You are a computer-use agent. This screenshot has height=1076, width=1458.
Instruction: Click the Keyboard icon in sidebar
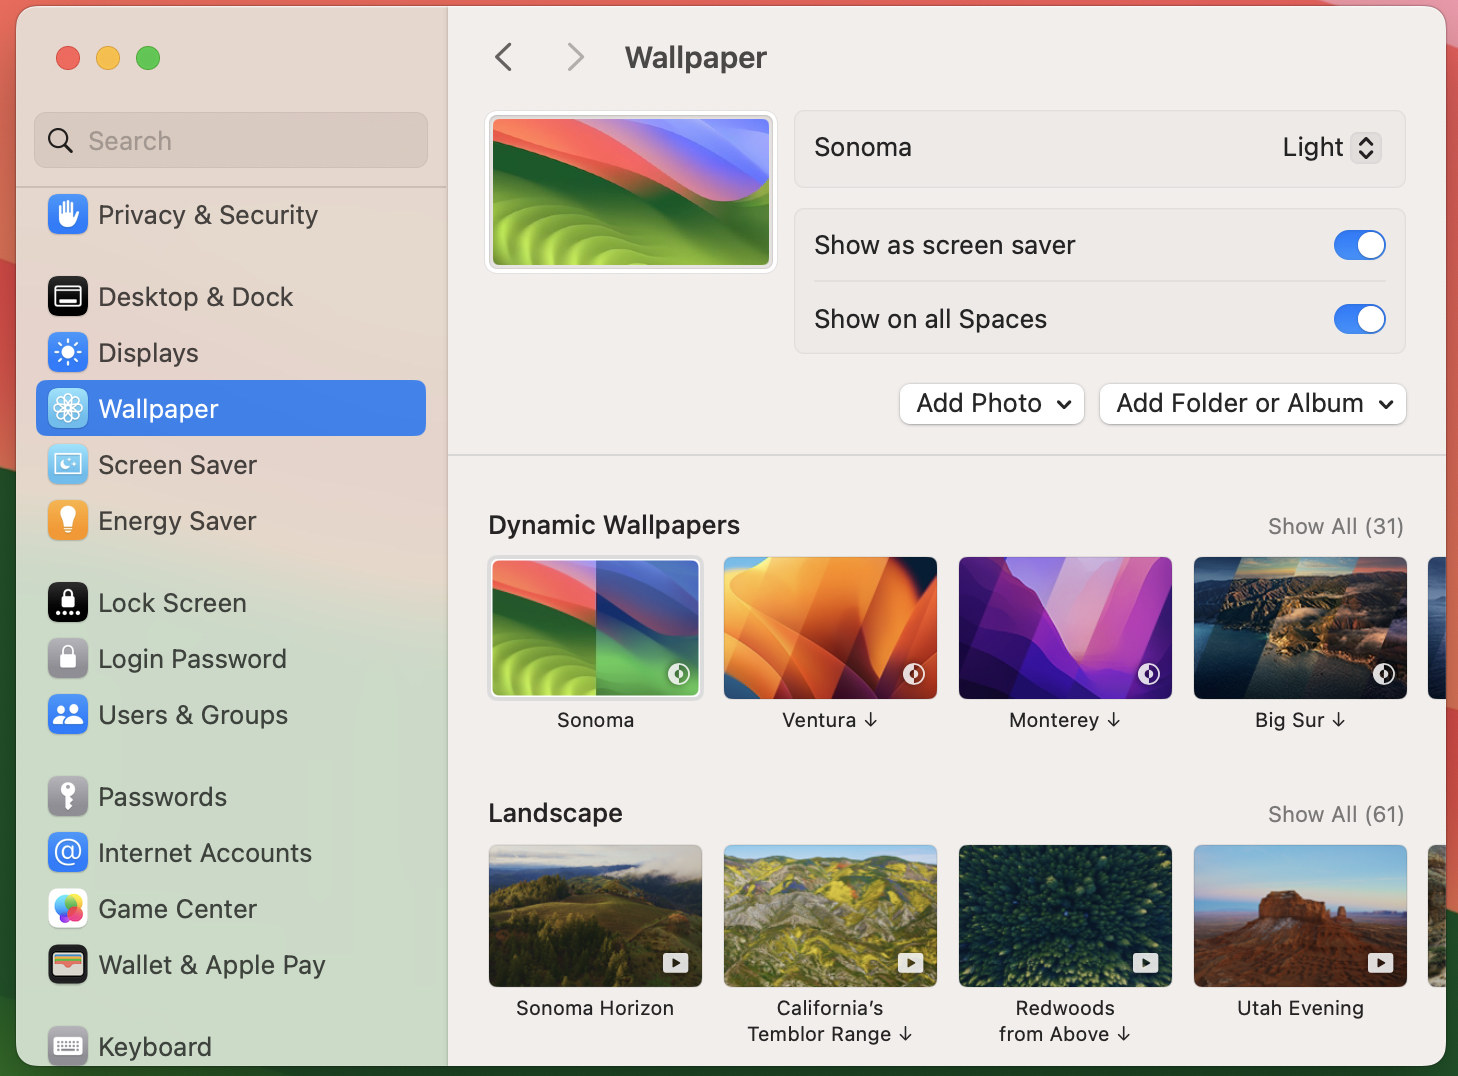coord(68,1046)
